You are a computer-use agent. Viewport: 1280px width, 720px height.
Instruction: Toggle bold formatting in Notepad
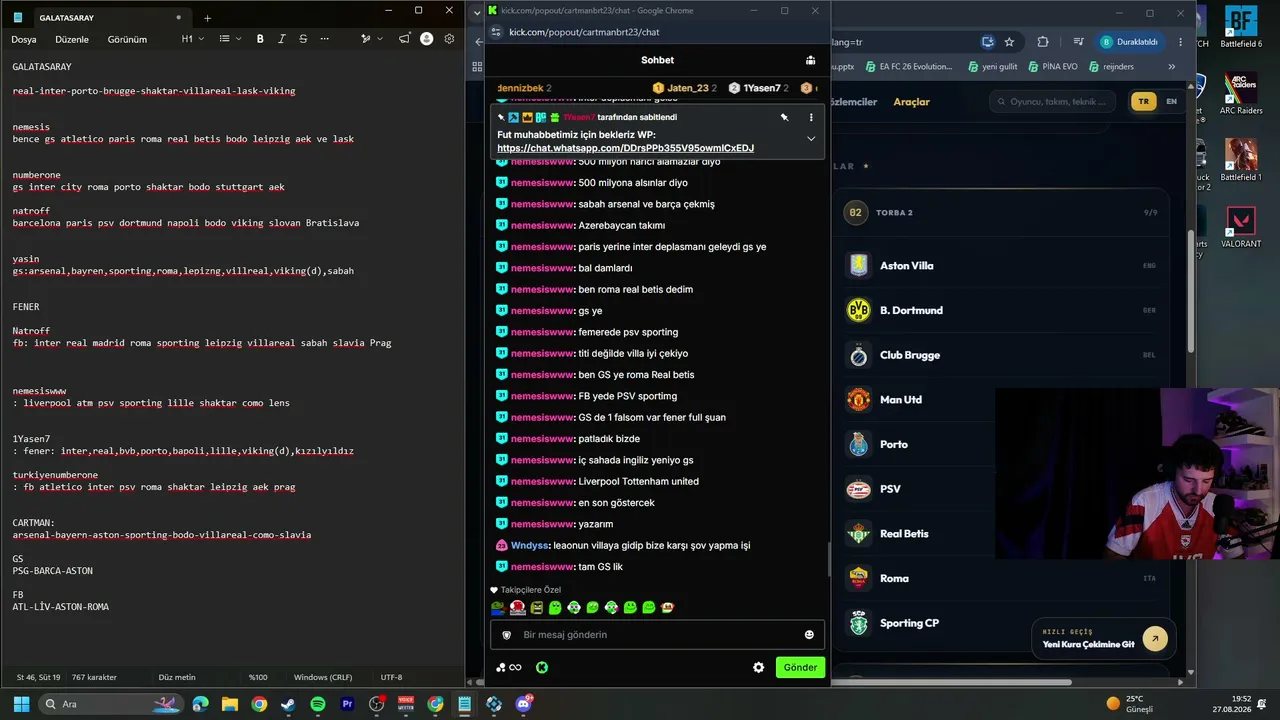[260, 39]
